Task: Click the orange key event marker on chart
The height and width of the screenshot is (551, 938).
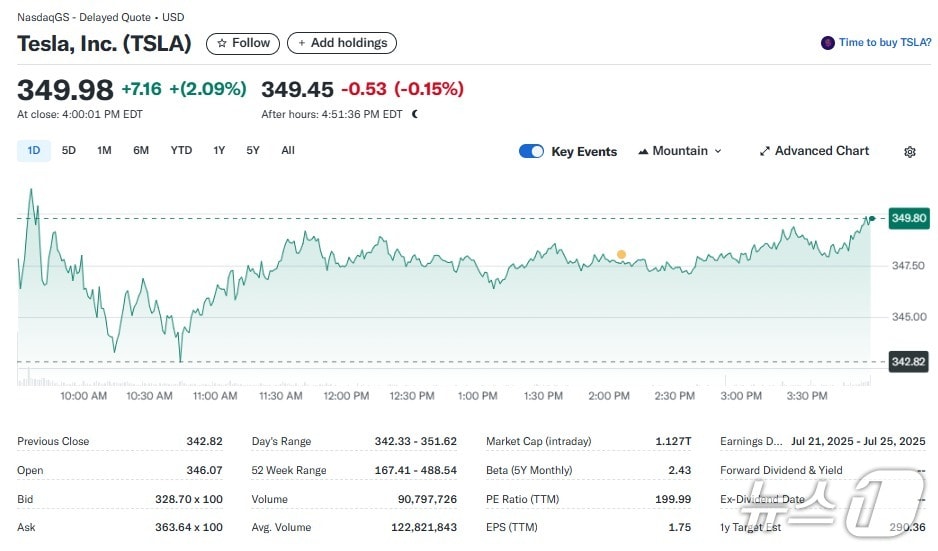Action: pyautogui.click(x=621, y=255)
